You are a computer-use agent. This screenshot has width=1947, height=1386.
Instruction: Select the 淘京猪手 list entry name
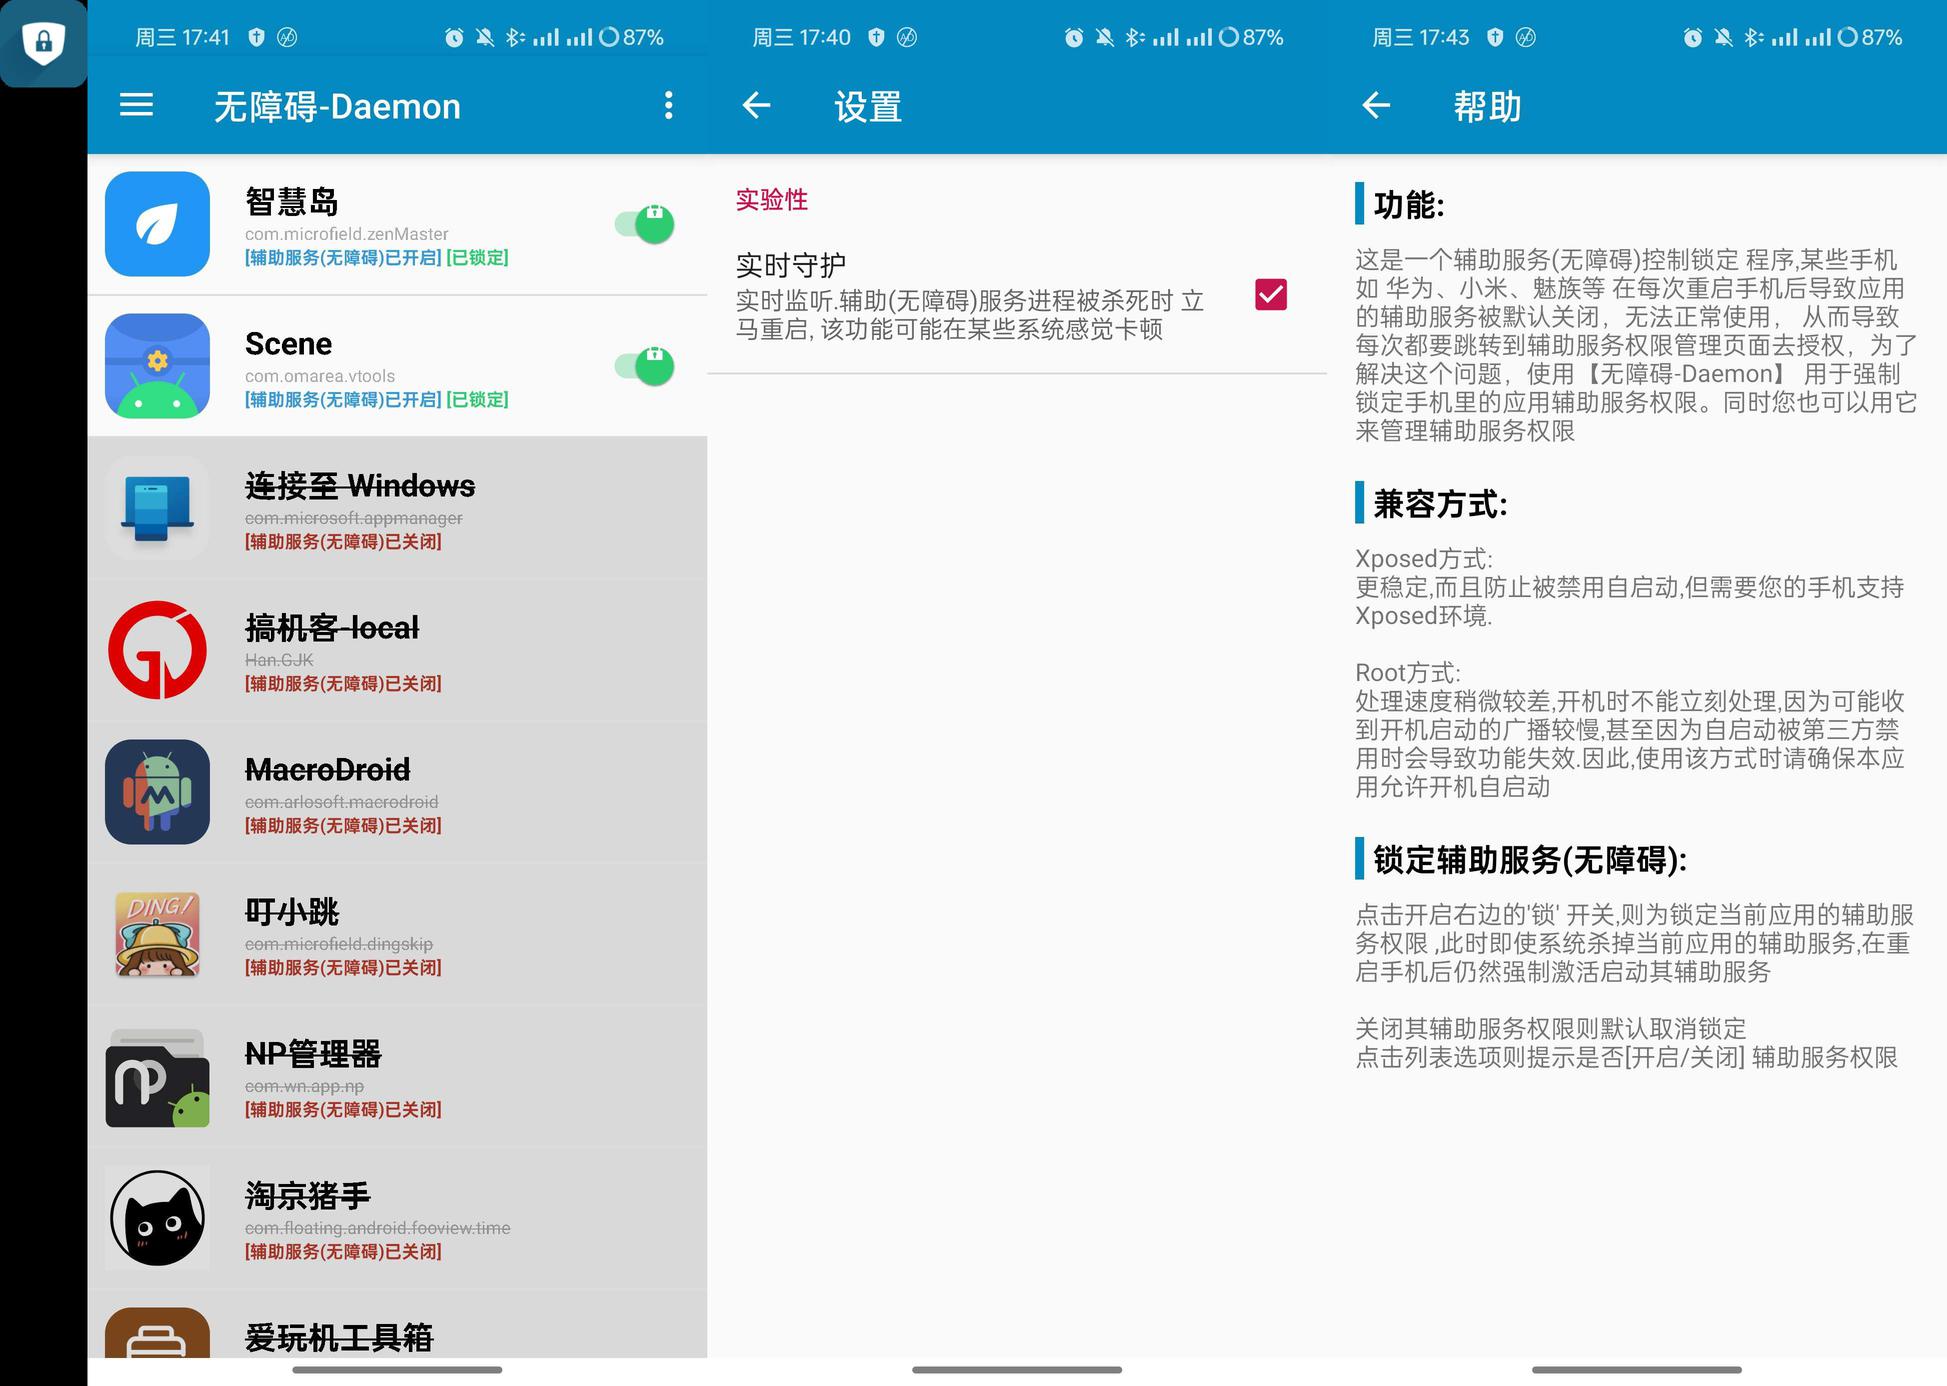[x=308, y=1196]
